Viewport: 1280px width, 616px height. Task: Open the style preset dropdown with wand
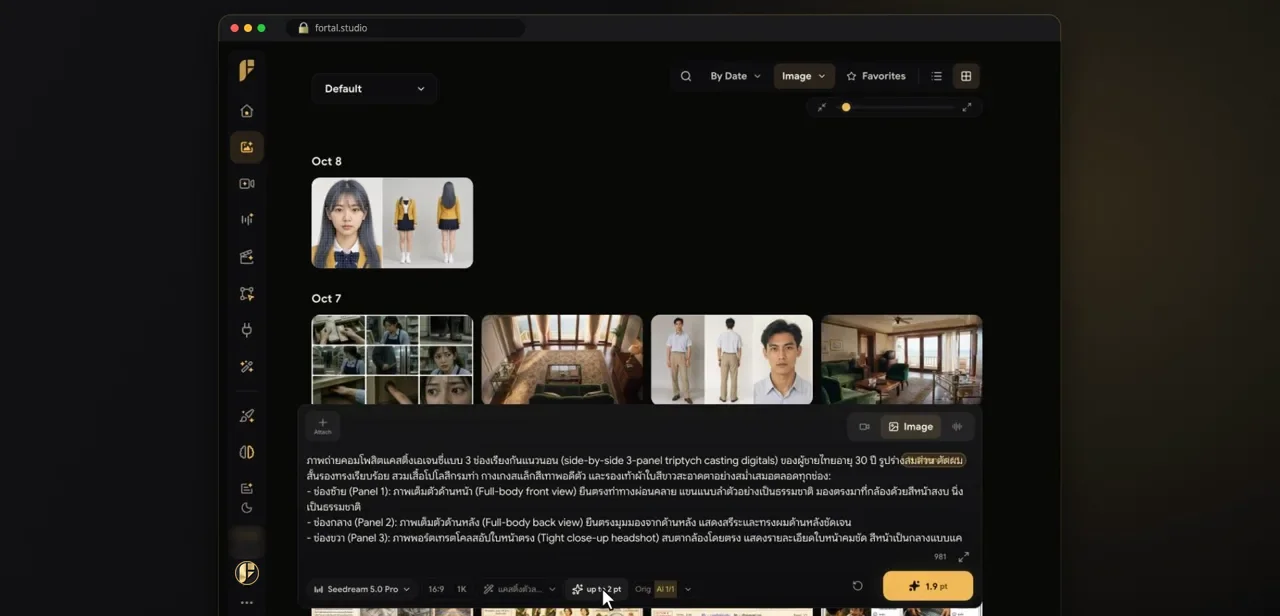519,589
